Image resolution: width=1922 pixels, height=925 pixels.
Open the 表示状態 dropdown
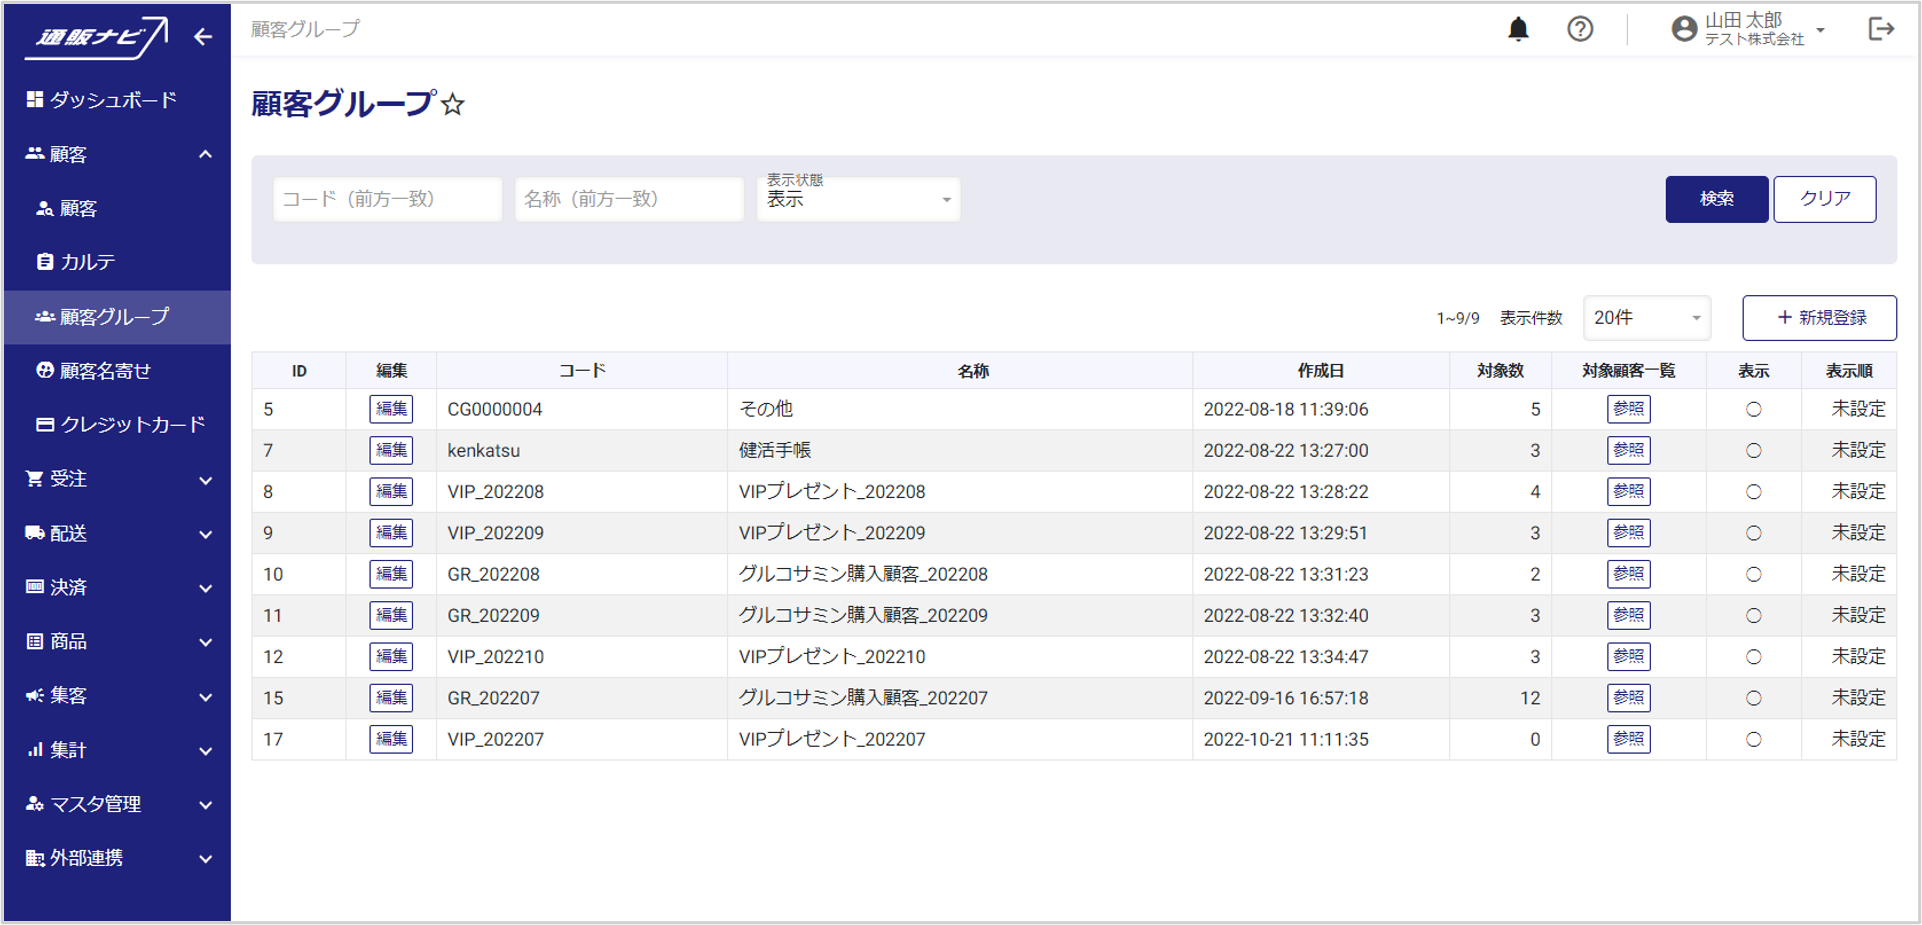pos(858,199)
